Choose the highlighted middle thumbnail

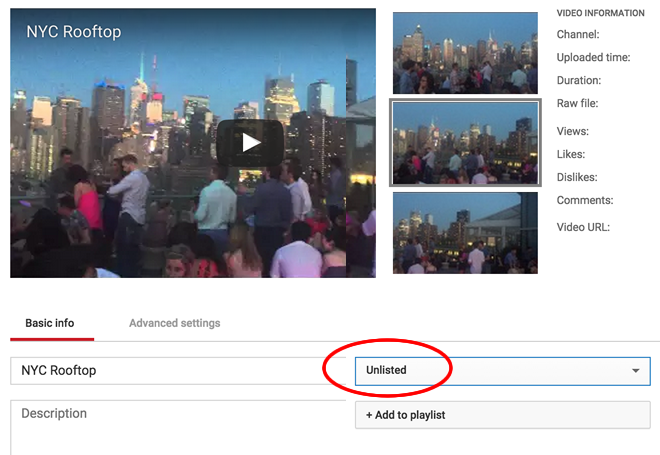tap(465, 142)
